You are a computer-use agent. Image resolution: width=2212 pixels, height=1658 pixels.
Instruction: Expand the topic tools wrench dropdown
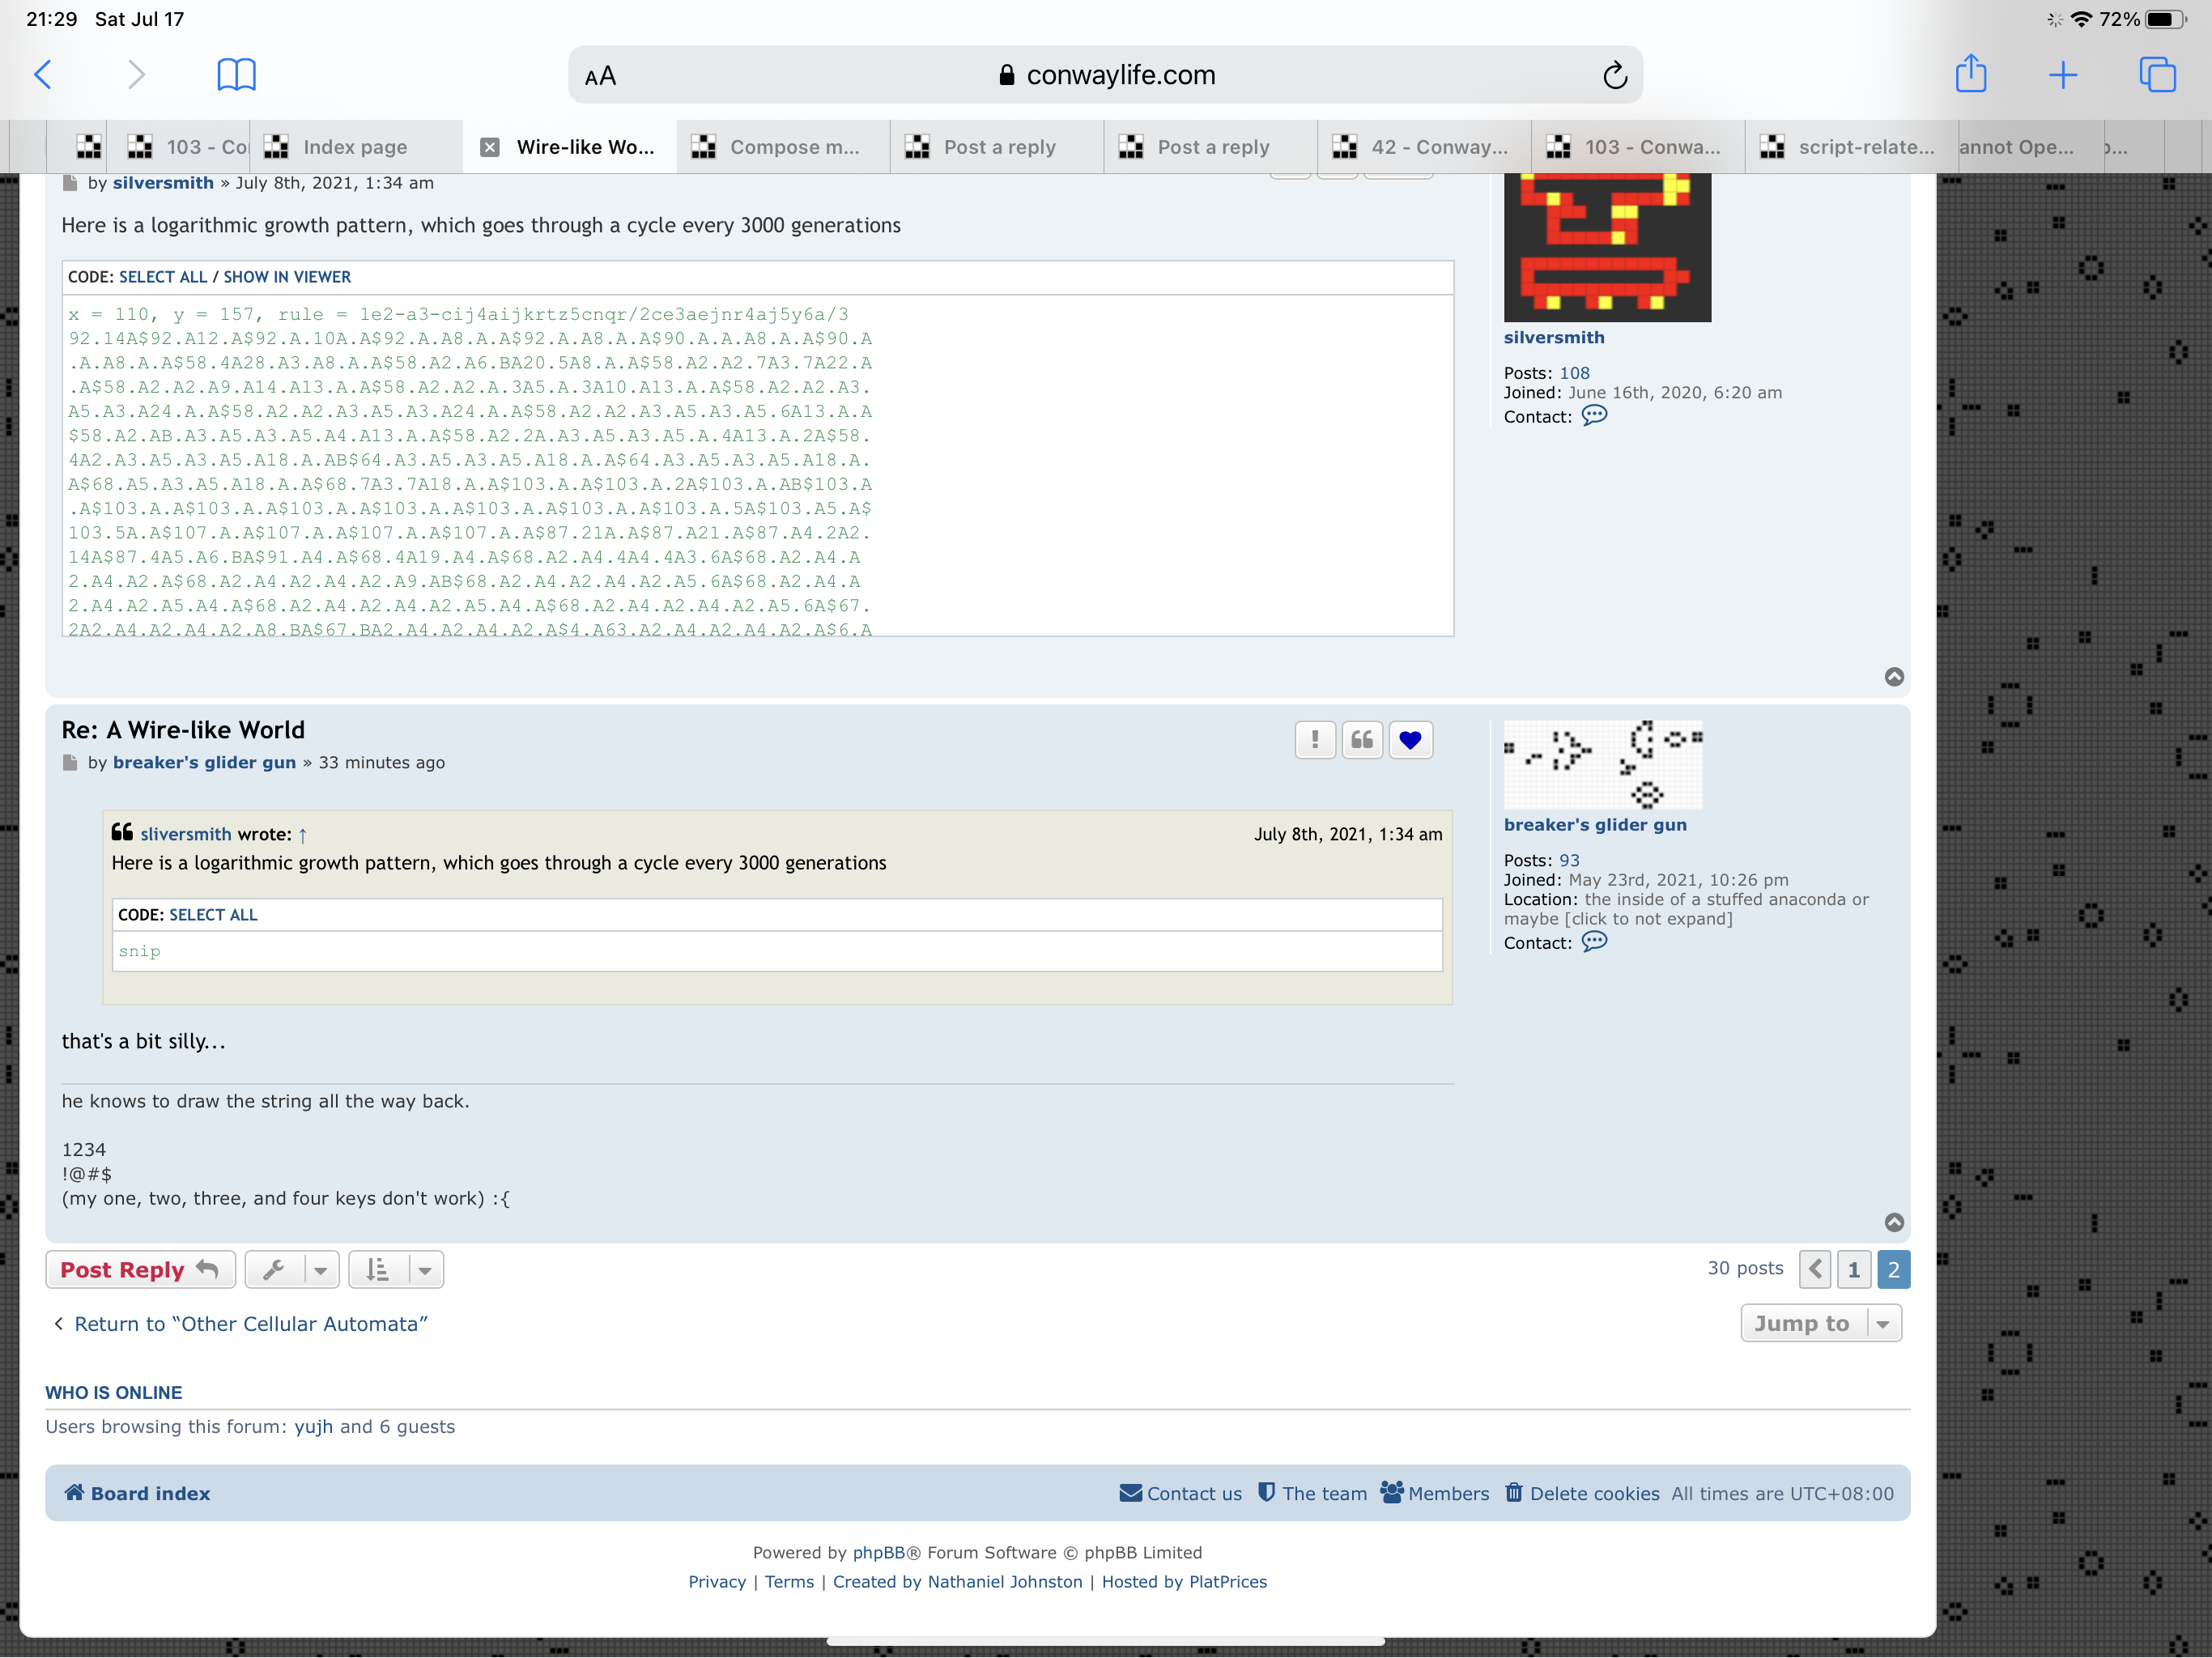pyautogui.click(x=292, y=1269)
